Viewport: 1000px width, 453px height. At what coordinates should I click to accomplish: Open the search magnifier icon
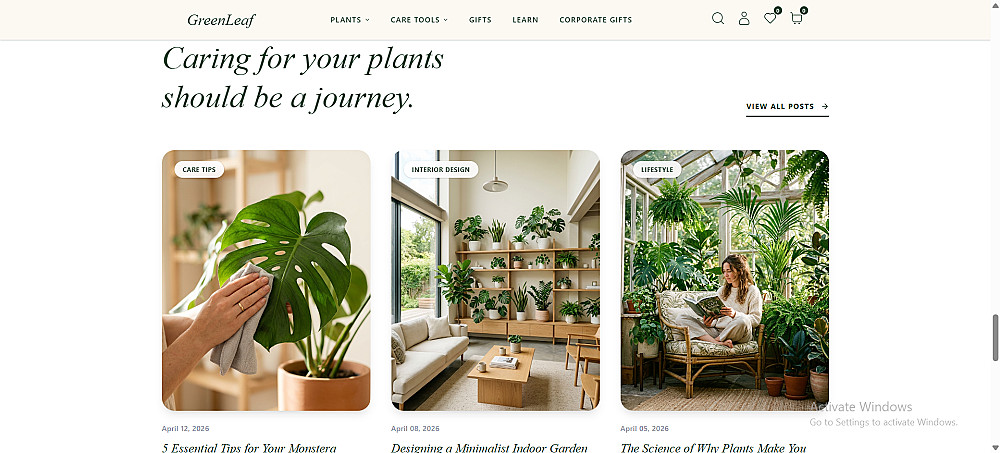718,19
